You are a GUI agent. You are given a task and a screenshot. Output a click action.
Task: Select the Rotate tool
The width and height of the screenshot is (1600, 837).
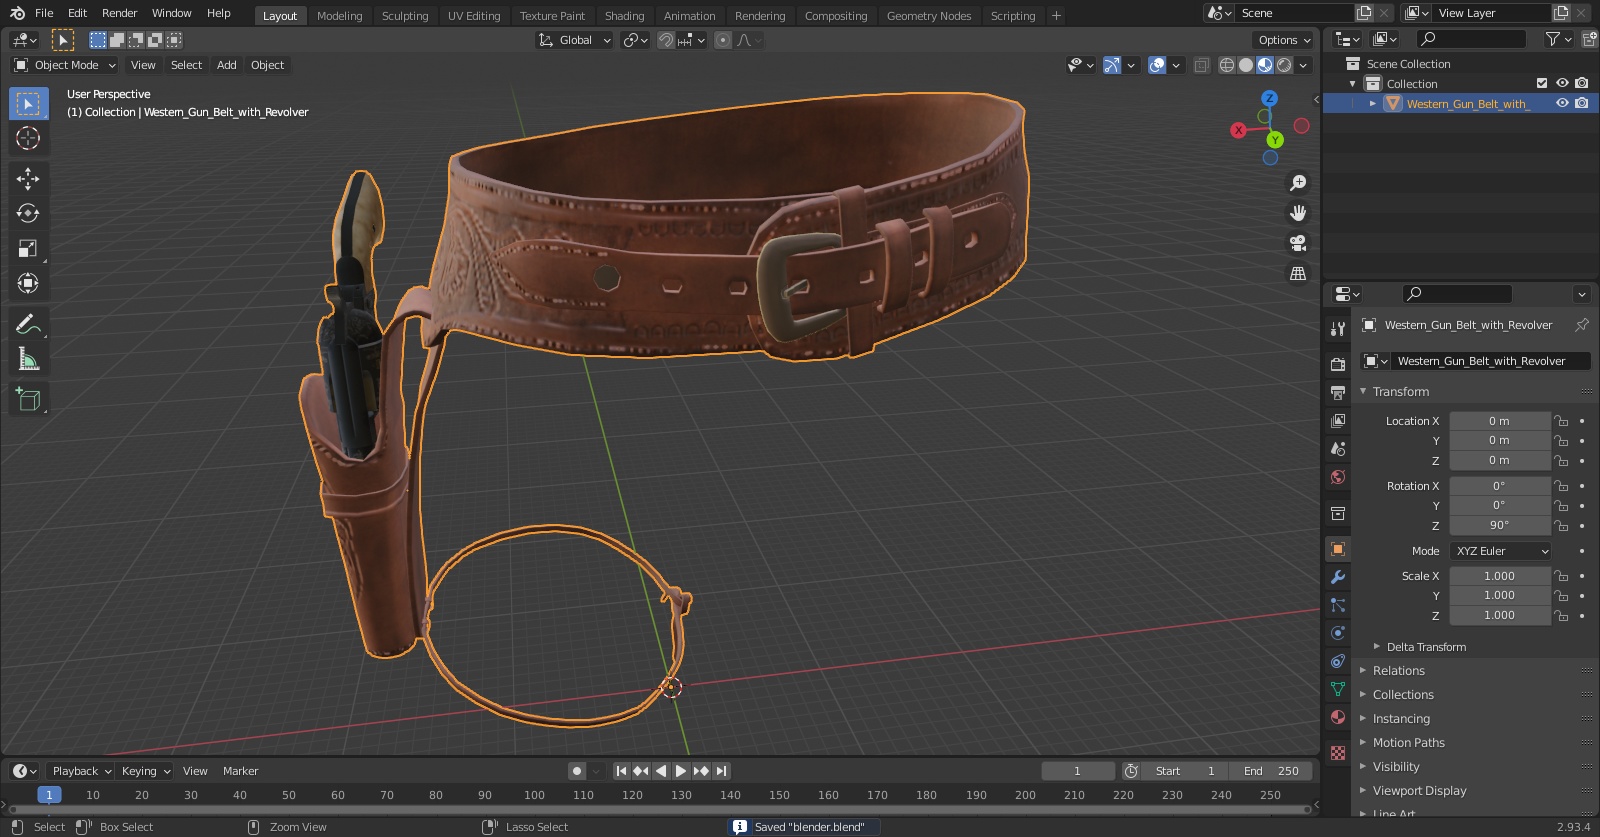28,213
